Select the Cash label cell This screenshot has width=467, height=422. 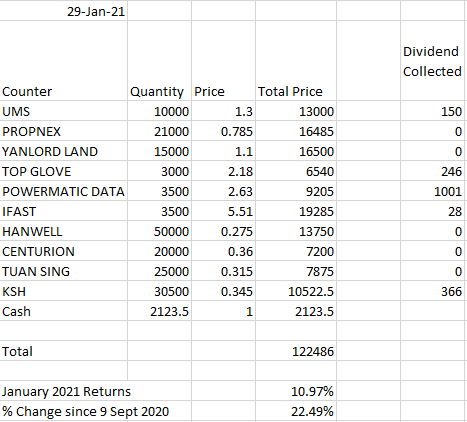point(63,311)
